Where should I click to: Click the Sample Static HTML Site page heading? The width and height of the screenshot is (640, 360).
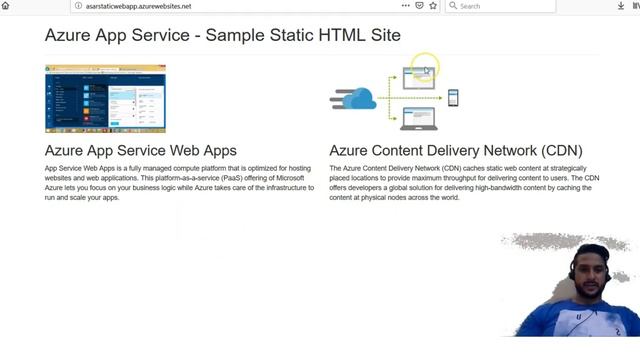pos(222,35)
